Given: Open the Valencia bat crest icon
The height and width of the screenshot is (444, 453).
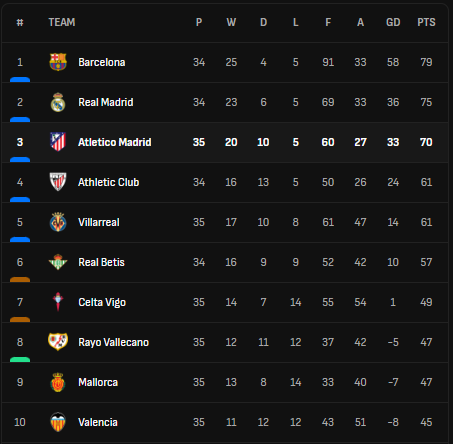Looking at the screenshot, I should tap(58, 422).
